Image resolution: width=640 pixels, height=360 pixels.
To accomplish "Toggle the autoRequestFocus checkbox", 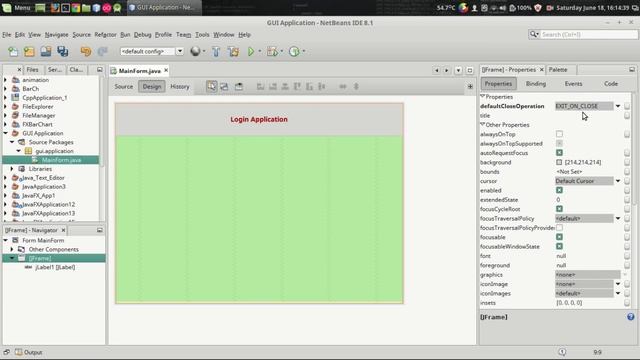I will 559,153.
